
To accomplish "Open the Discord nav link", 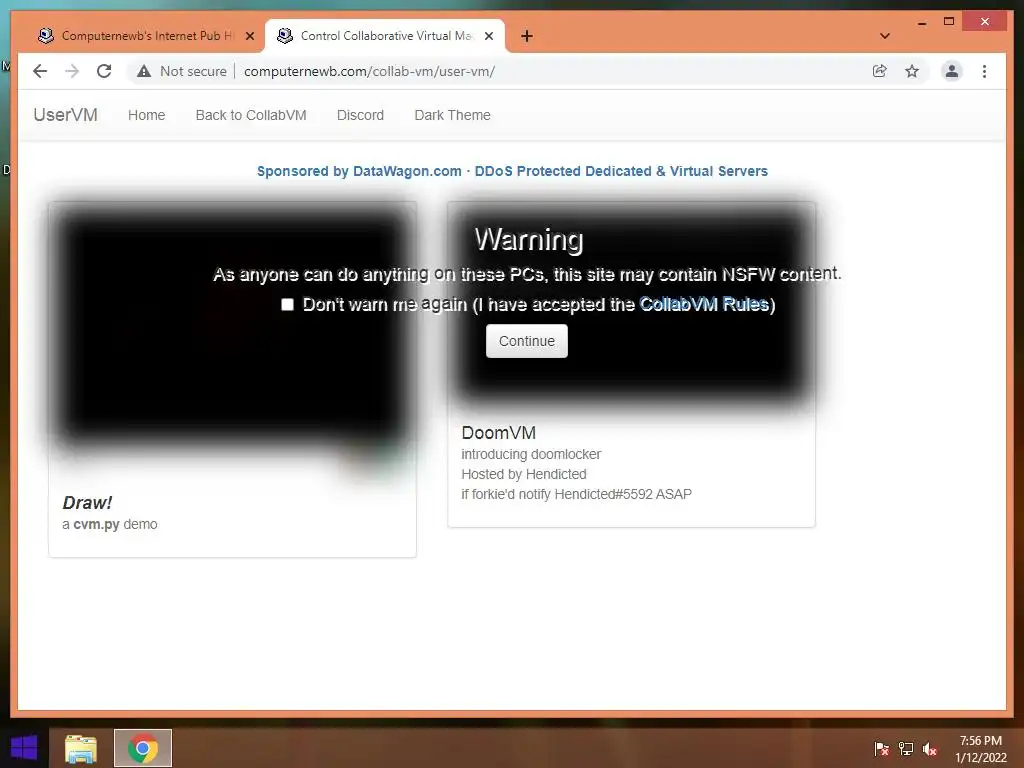I will tap(360, 115).
